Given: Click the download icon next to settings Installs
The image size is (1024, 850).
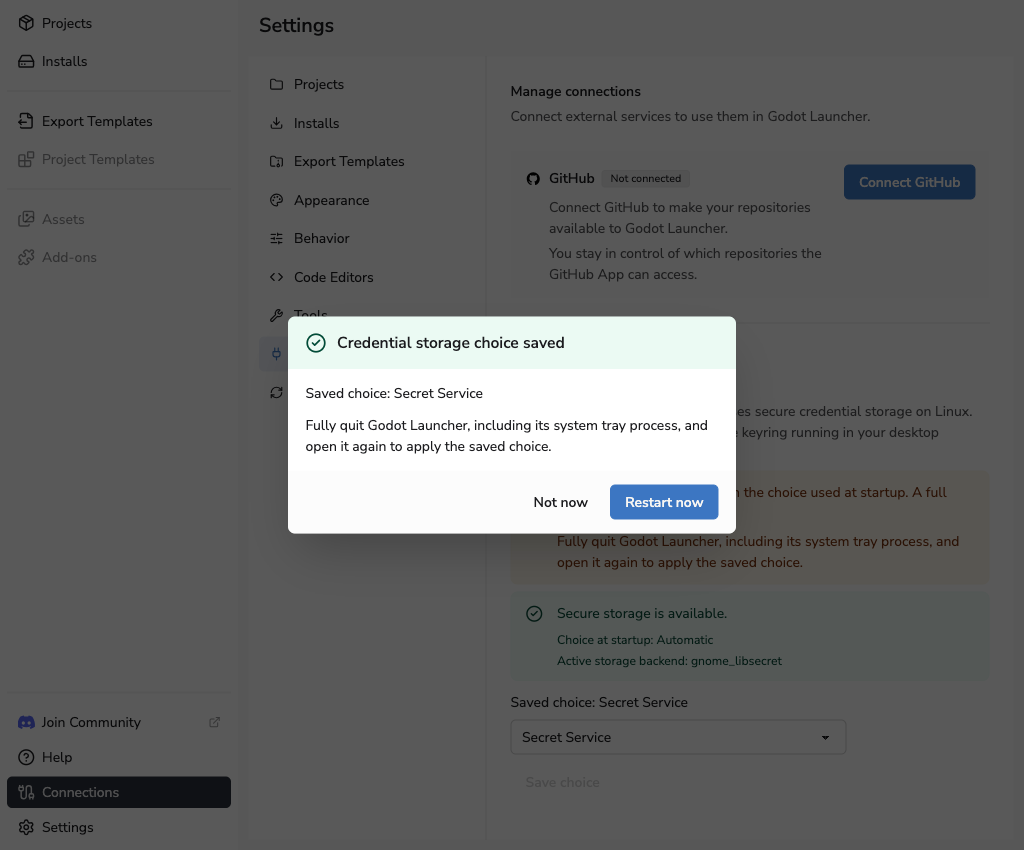Looking at the screenshot, I should [276, 123].
